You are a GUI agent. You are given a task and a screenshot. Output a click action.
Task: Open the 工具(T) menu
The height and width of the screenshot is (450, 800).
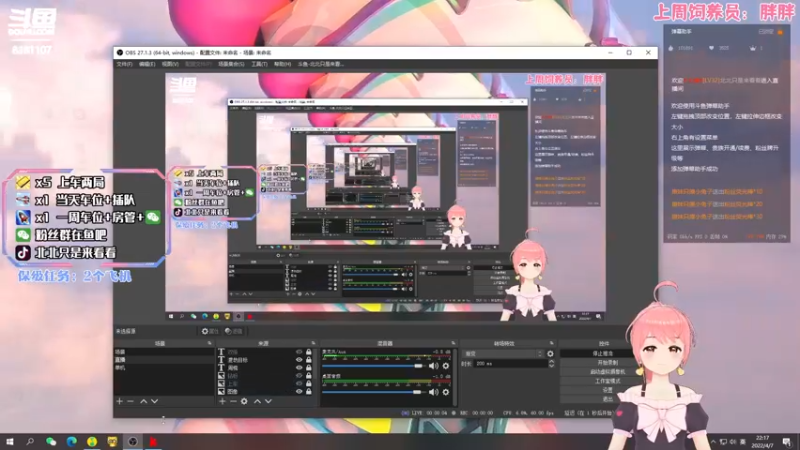259,64
